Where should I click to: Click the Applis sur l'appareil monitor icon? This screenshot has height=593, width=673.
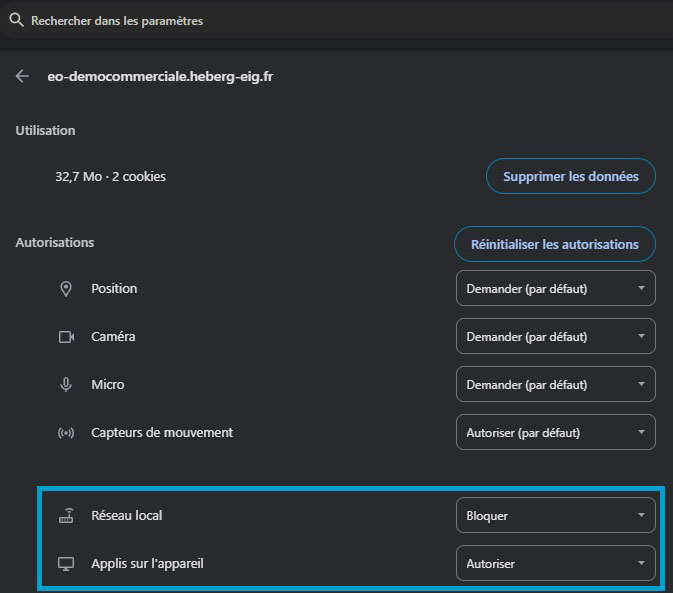[67, 564]
